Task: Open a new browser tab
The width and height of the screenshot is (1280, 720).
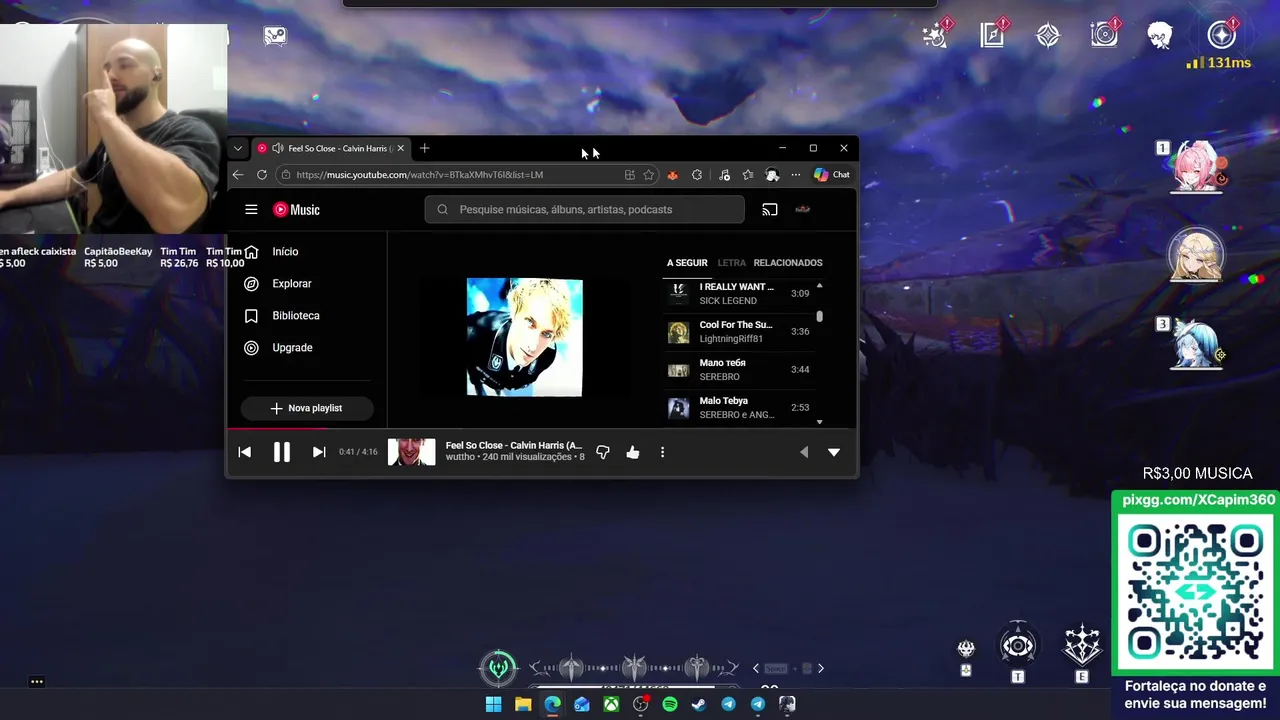Action: pyautogui.click(x=424, y=148)
